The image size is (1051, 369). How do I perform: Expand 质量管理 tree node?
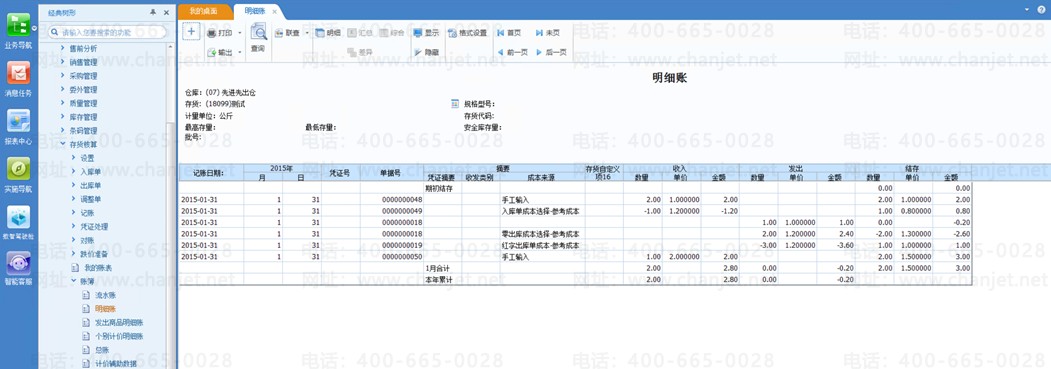[x=63, y=103]
